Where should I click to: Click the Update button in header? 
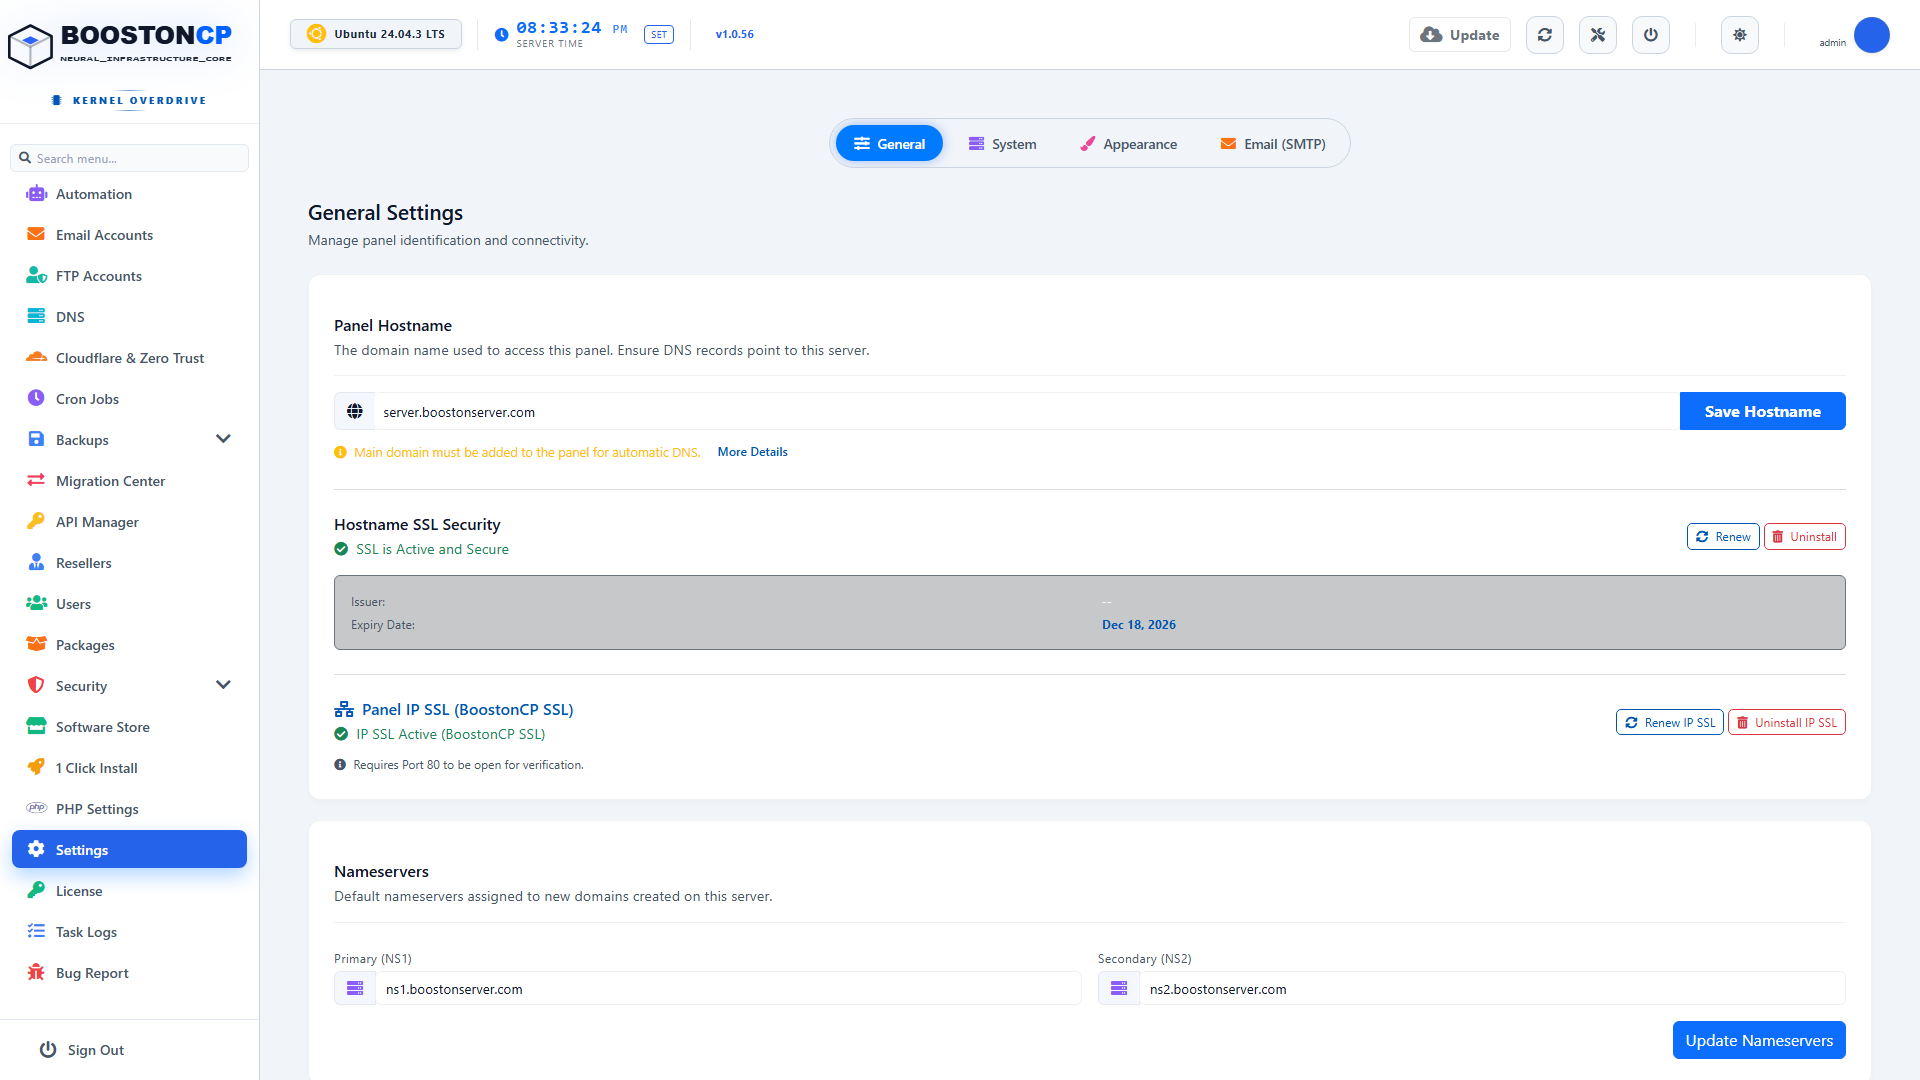point(1460,35)
